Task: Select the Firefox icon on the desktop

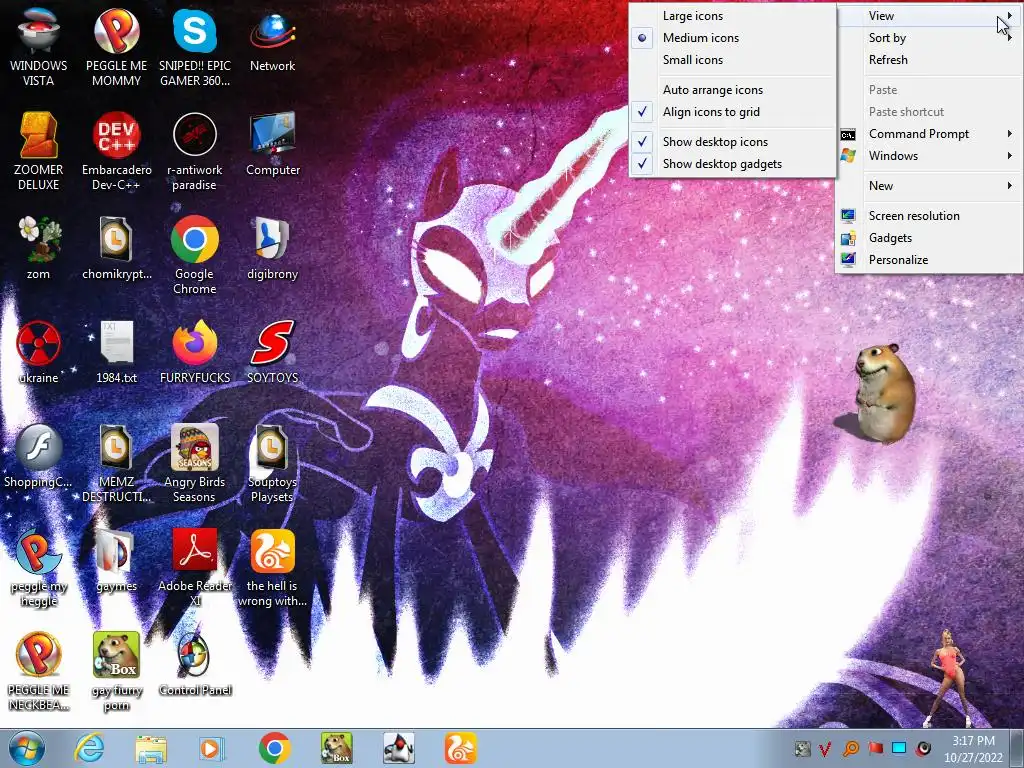Action: (195, 351)
